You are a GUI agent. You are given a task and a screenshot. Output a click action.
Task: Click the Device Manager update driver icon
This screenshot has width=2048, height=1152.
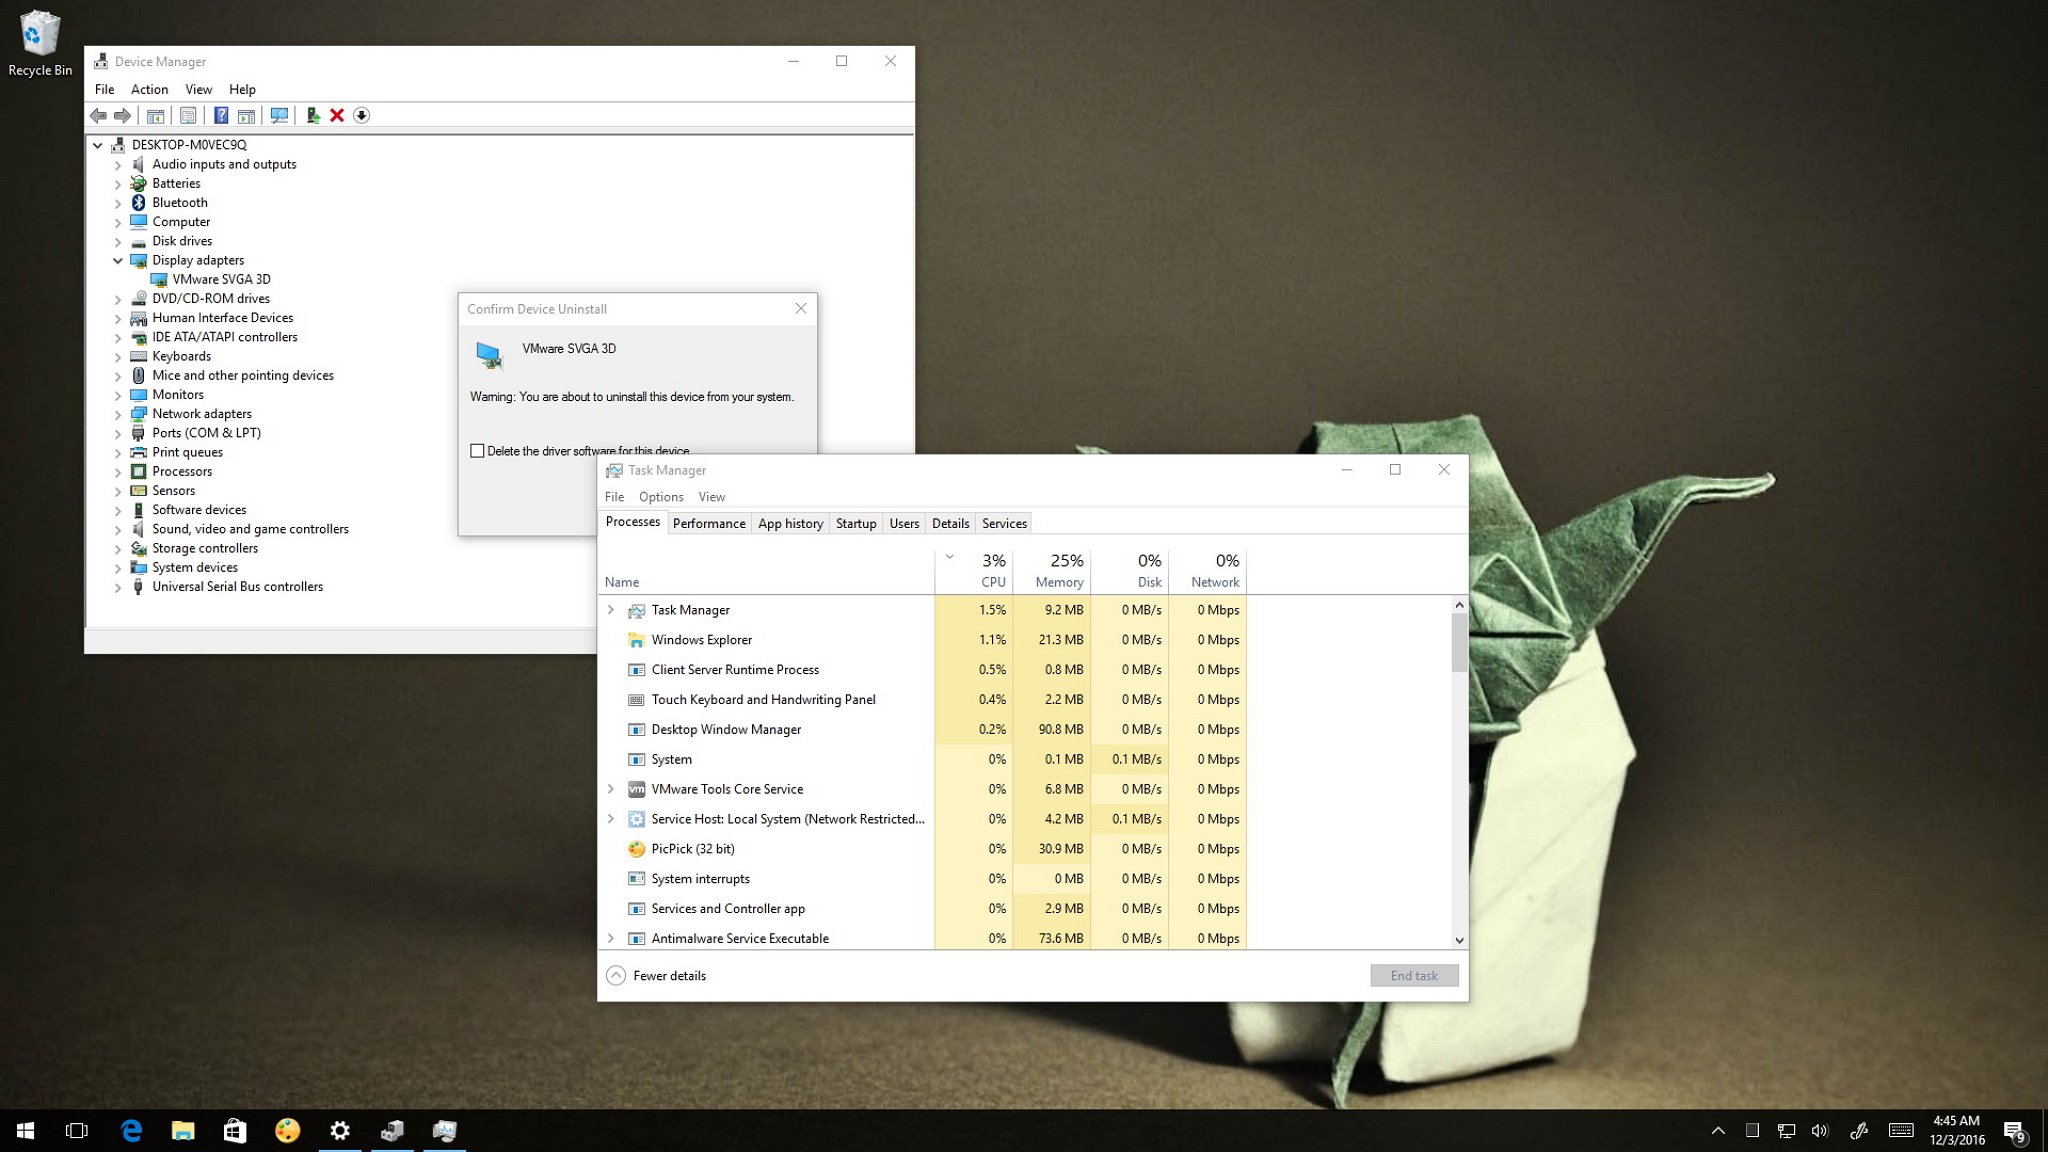[x=312, y=115]
